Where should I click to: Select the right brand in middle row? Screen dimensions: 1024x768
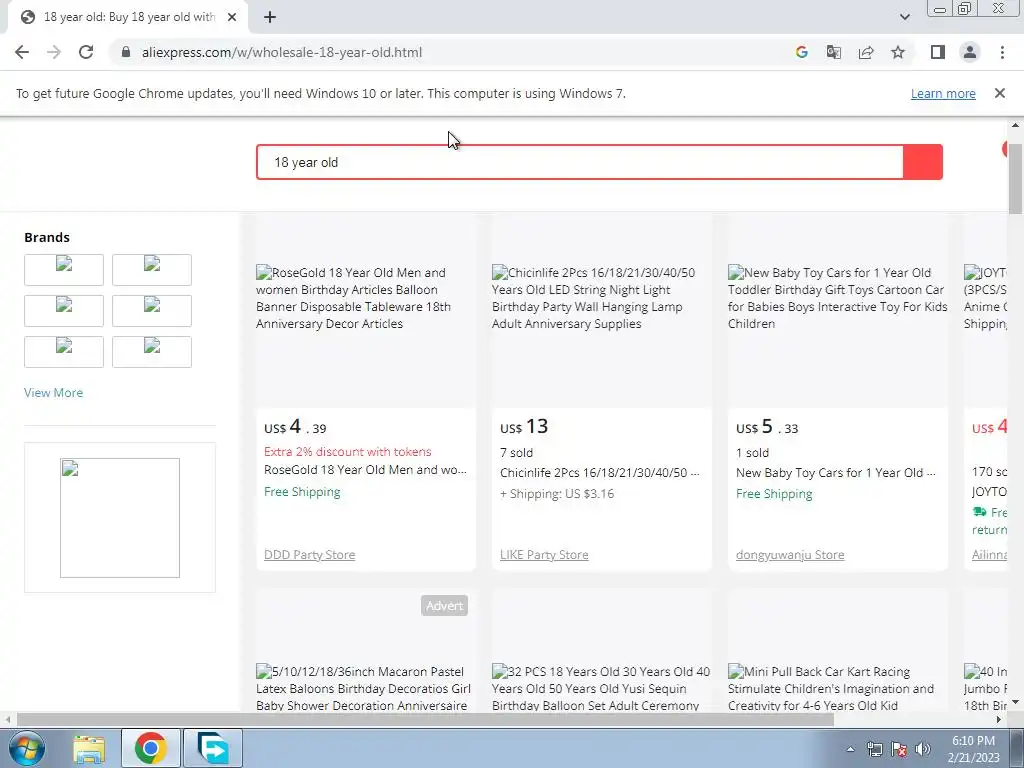pos(152,311)
